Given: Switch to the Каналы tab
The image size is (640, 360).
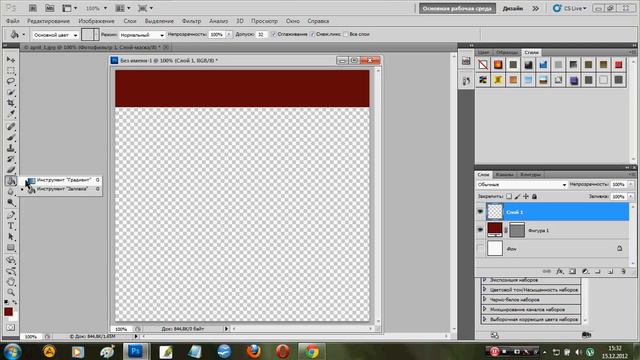Looking at the screenshot, I should 504,174.
